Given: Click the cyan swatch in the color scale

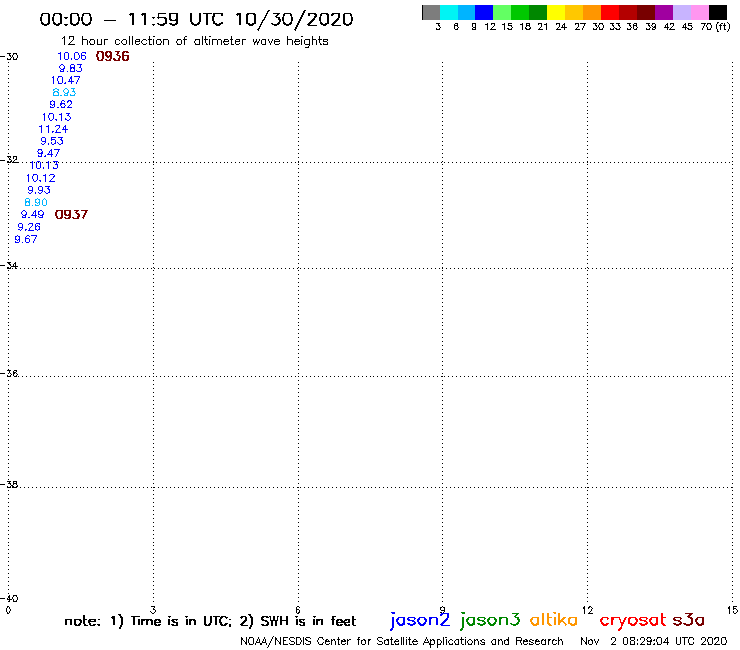Looking at the screenshot, I should 449,12.
